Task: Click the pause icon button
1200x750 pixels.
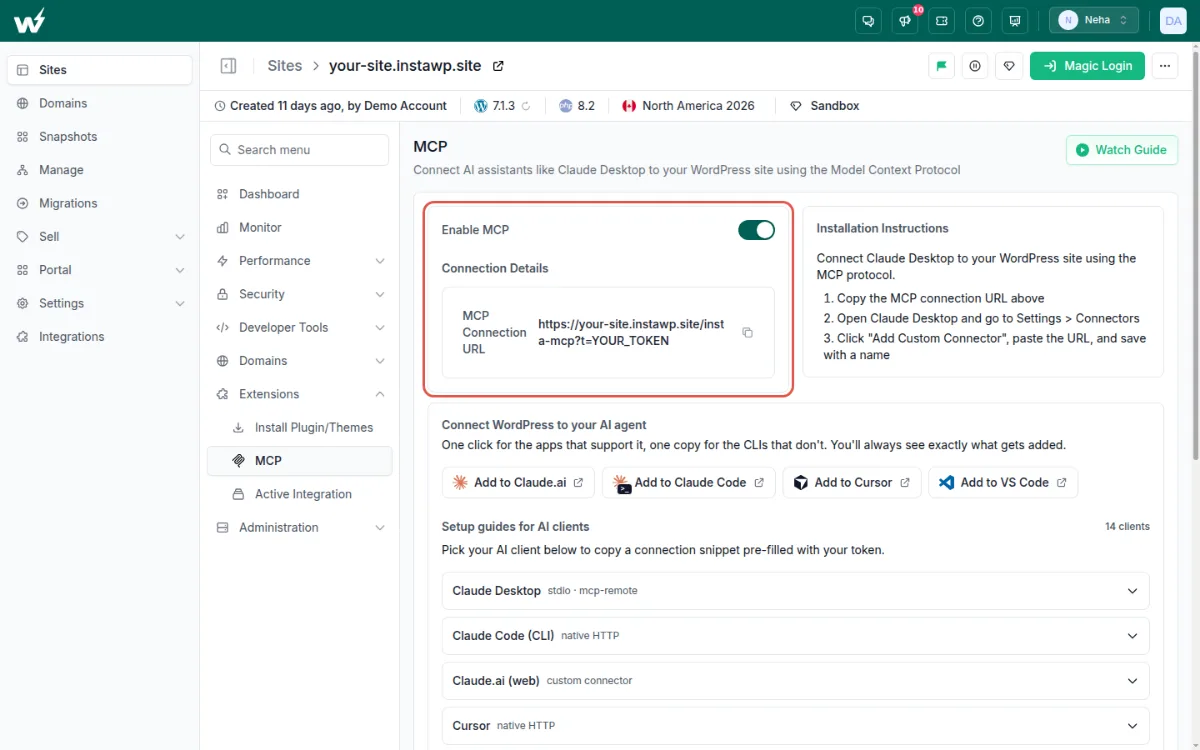Action: pos(975,66)
